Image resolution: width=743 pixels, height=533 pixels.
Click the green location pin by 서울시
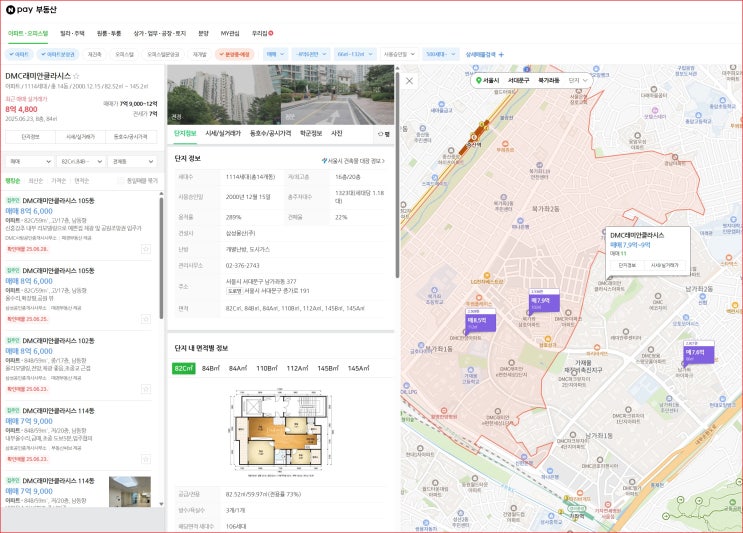(479, 81)
